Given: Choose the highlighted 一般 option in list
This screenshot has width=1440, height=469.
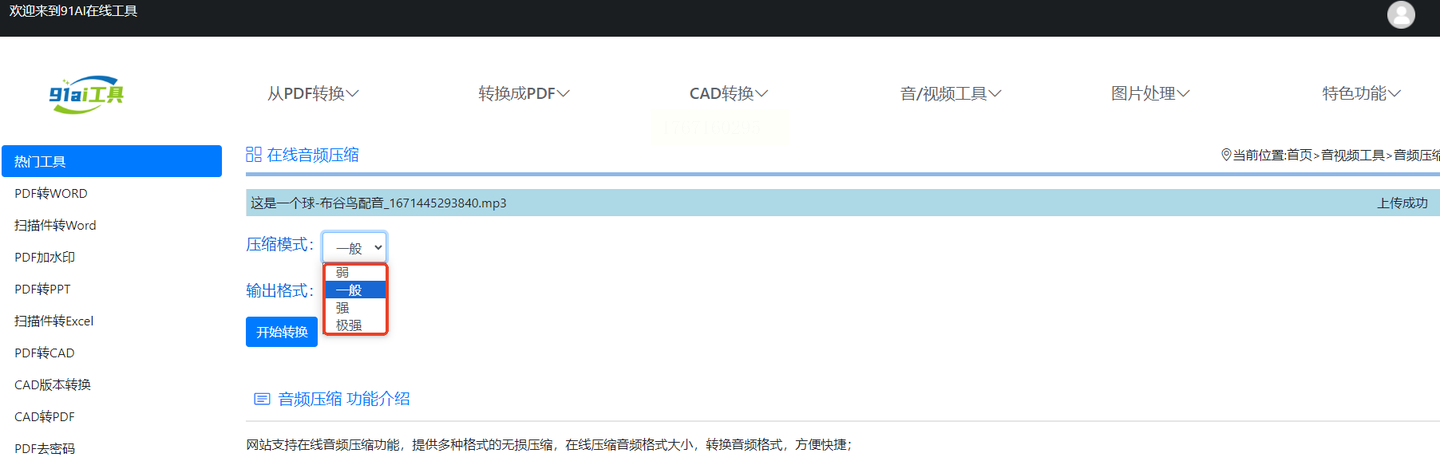Looking at the screenshot, I should pos(355,290).
